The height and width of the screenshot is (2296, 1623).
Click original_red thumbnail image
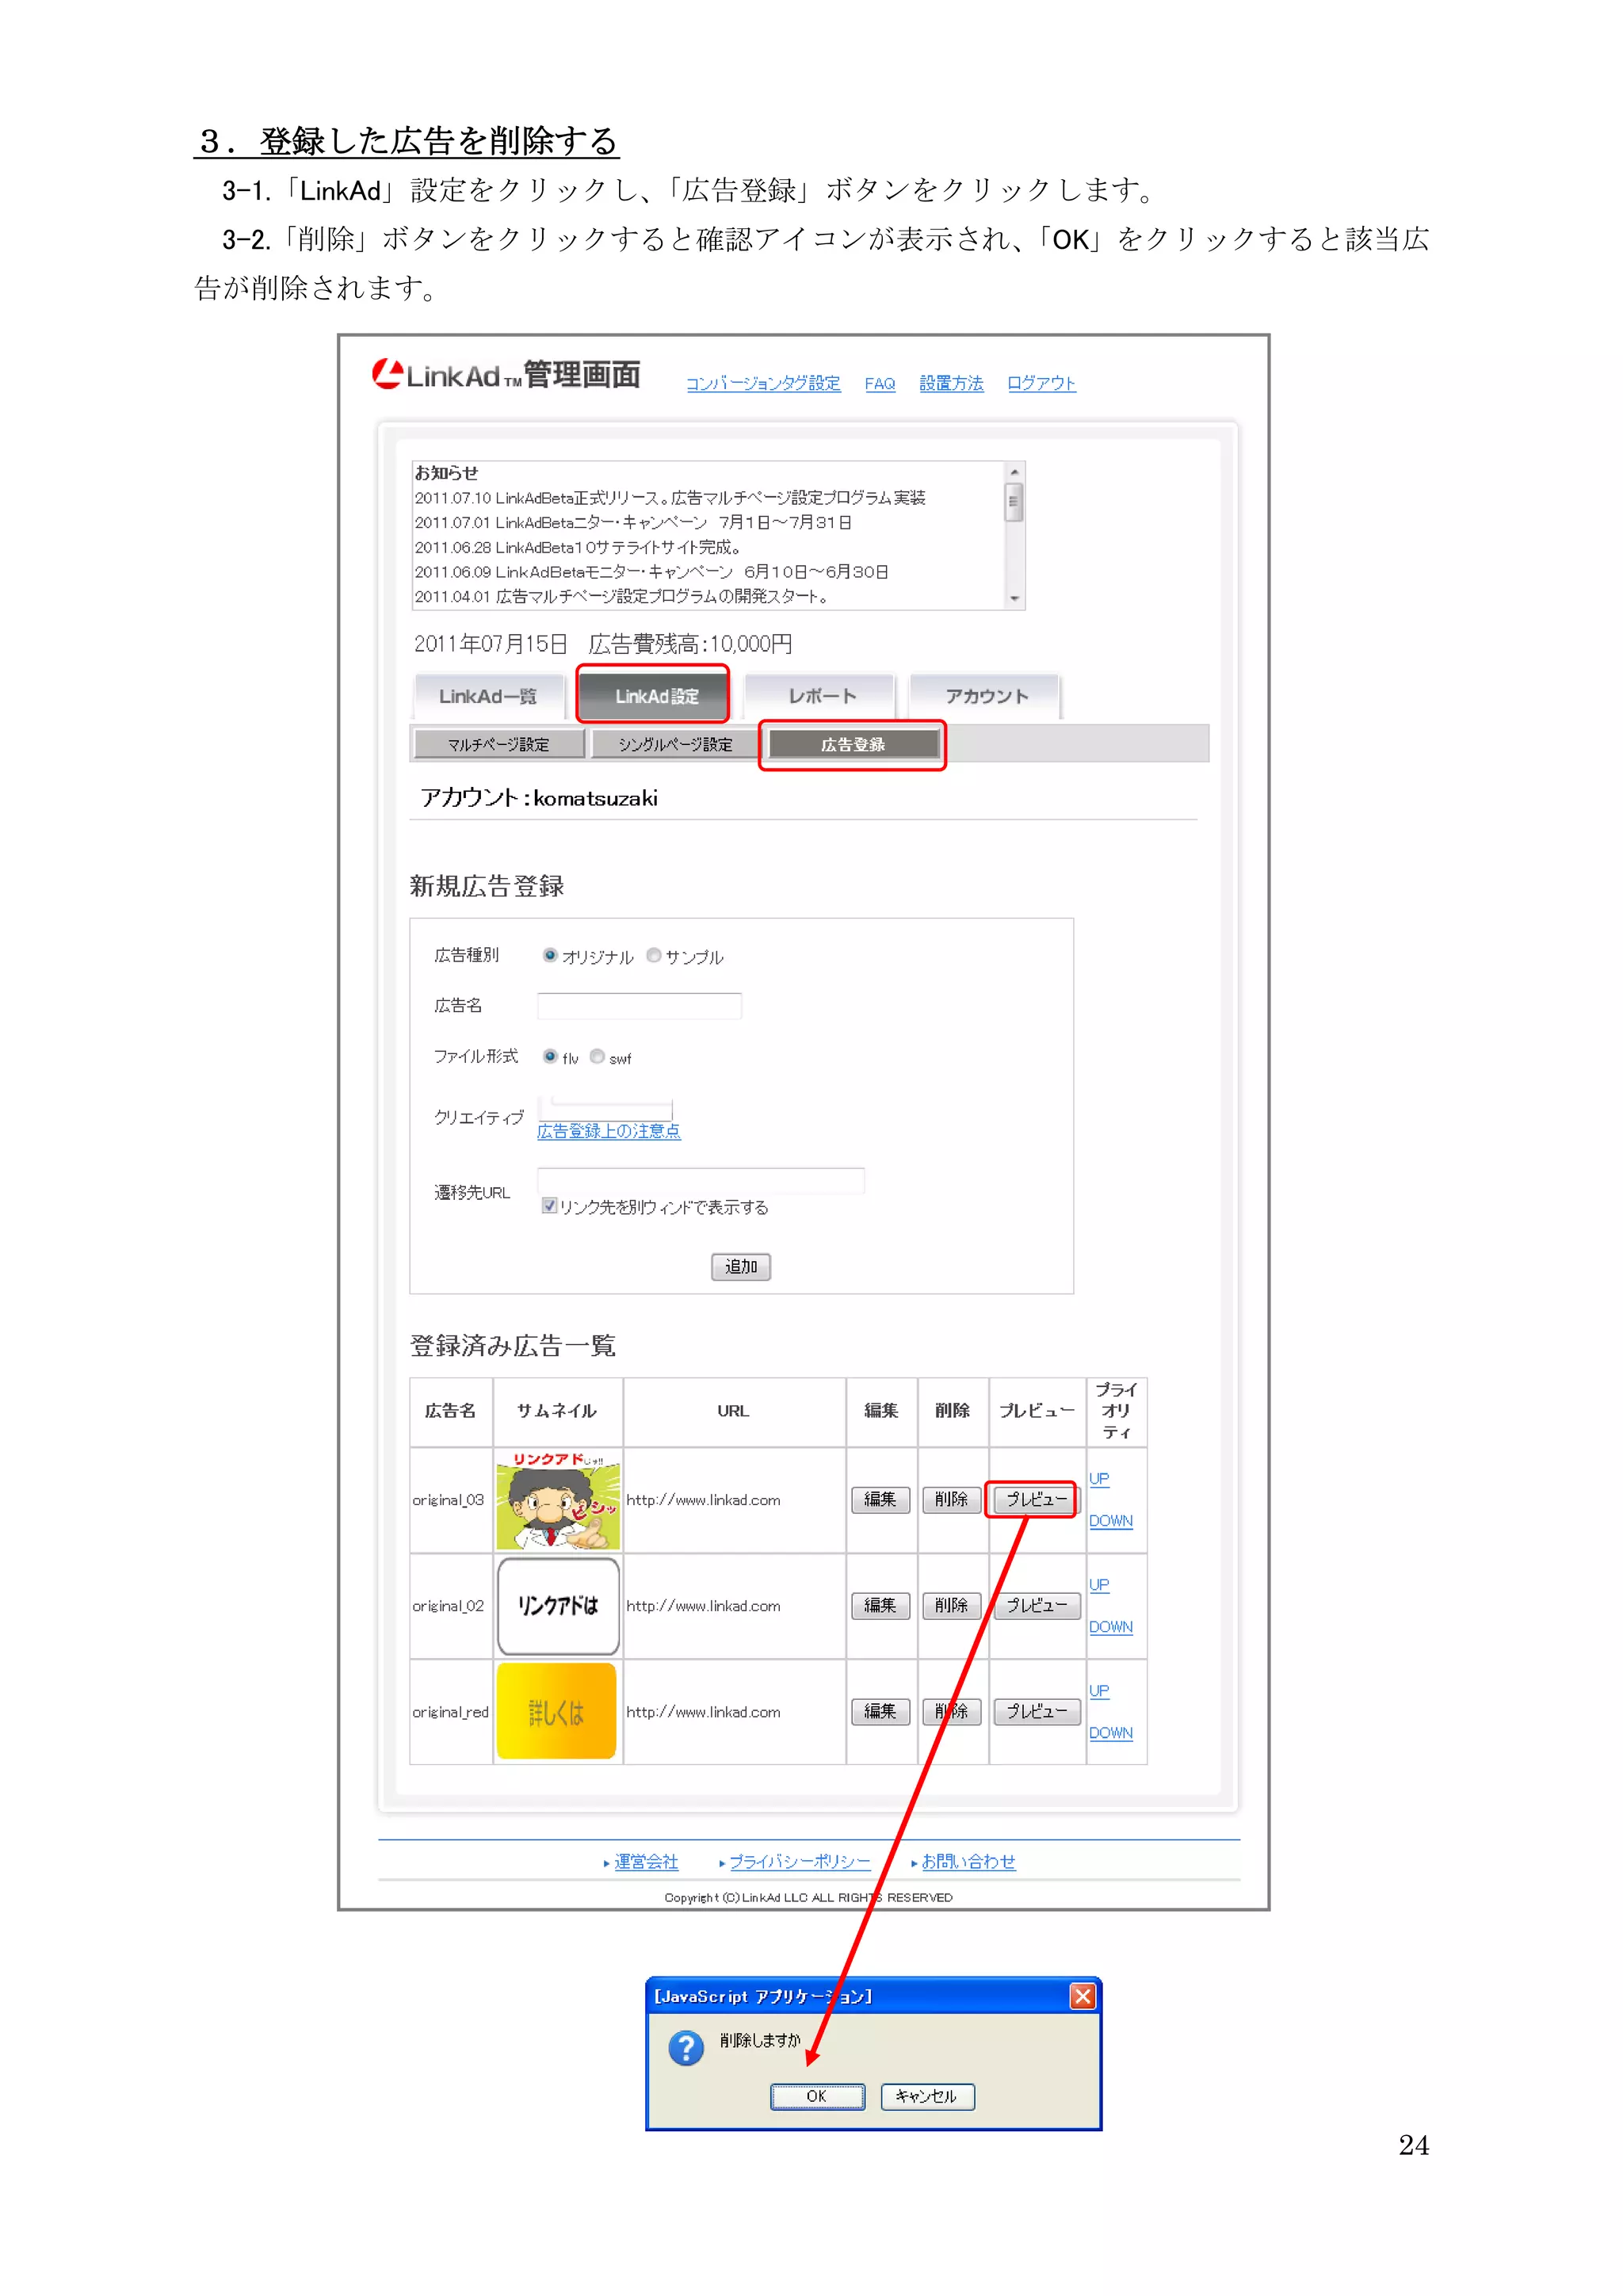point(557,1711)
